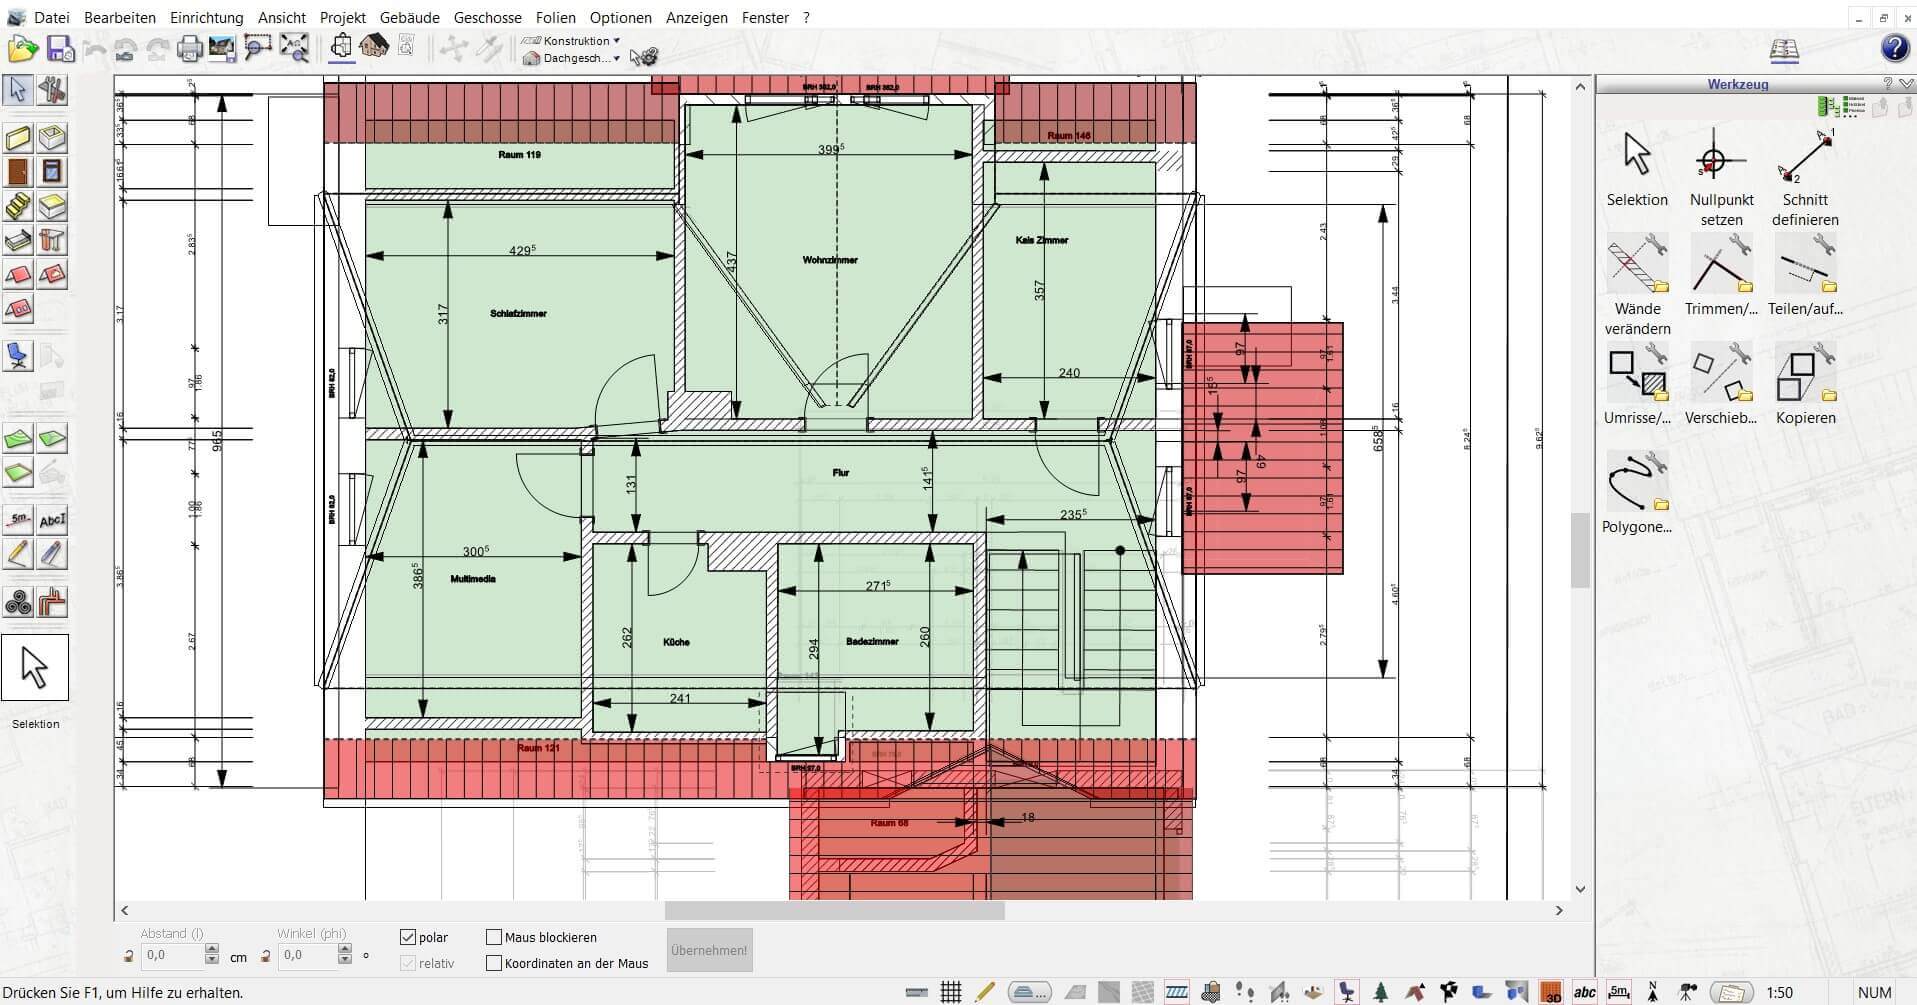Toggle north arrow display in status bar

(1653, 992)
